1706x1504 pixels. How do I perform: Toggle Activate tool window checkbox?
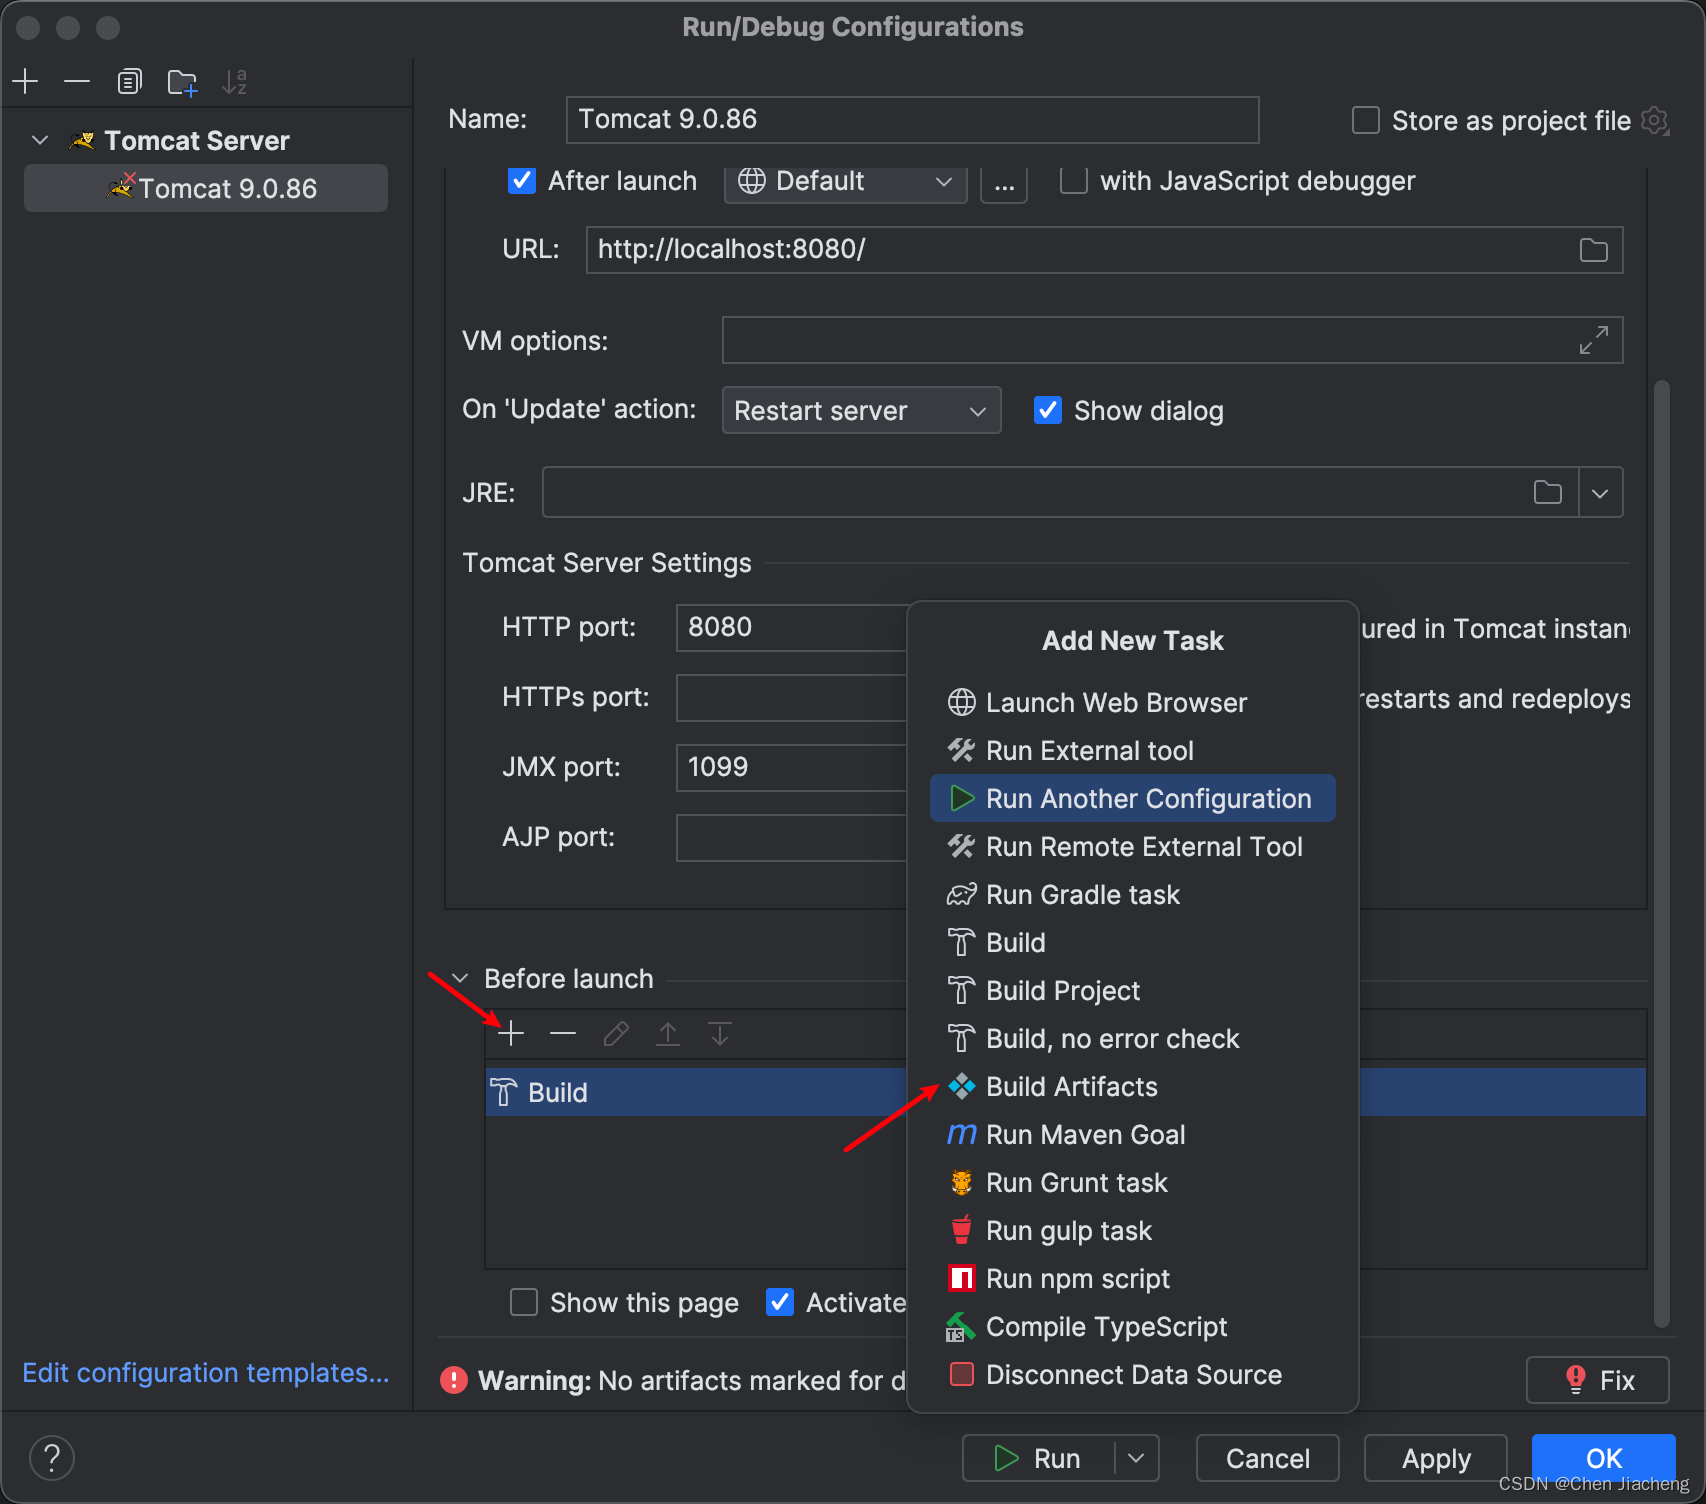[780, 1302]
